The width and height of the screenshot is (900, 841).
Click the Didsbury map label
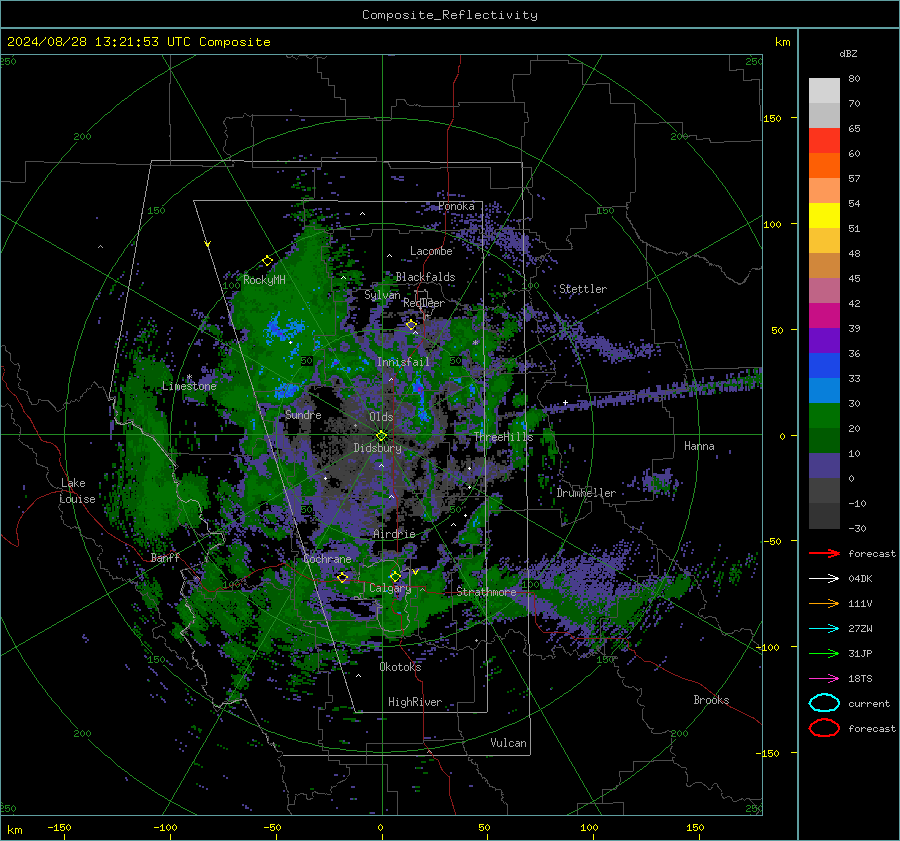[x=377, y=448]
